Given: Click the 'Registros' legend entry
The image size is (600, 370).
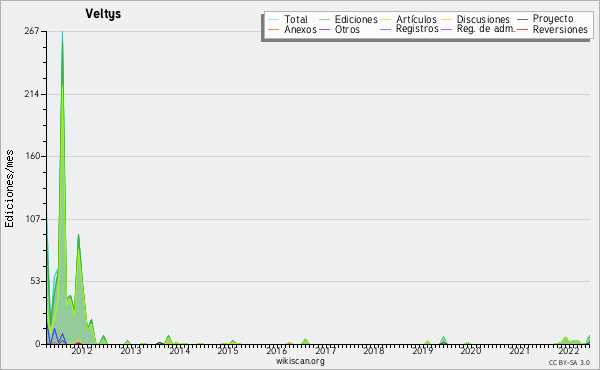Looking at the screenshot, I should point(417,29).
